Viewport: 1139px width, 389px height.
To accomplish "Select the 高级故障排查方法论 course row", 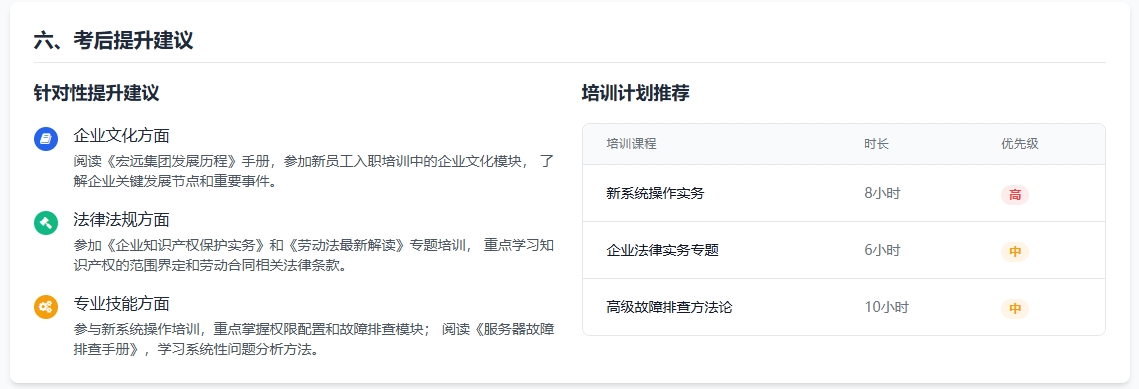I will pyautogui.click(x=843, y=307).
